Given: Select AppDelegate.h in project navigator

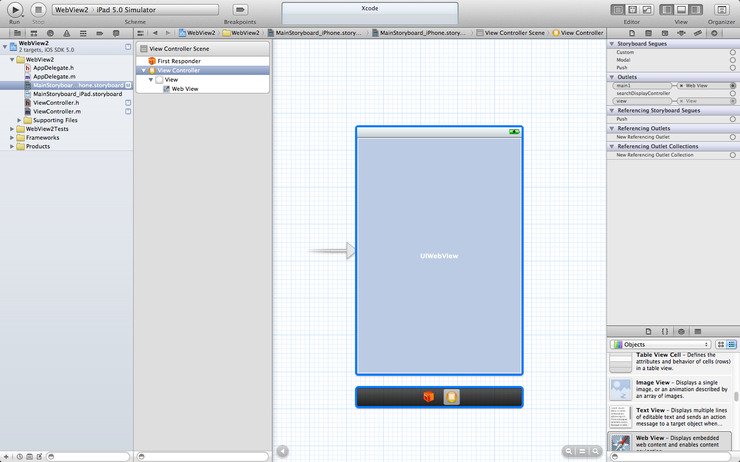Looking at the screenshot, I should click(x=53, y=68).
